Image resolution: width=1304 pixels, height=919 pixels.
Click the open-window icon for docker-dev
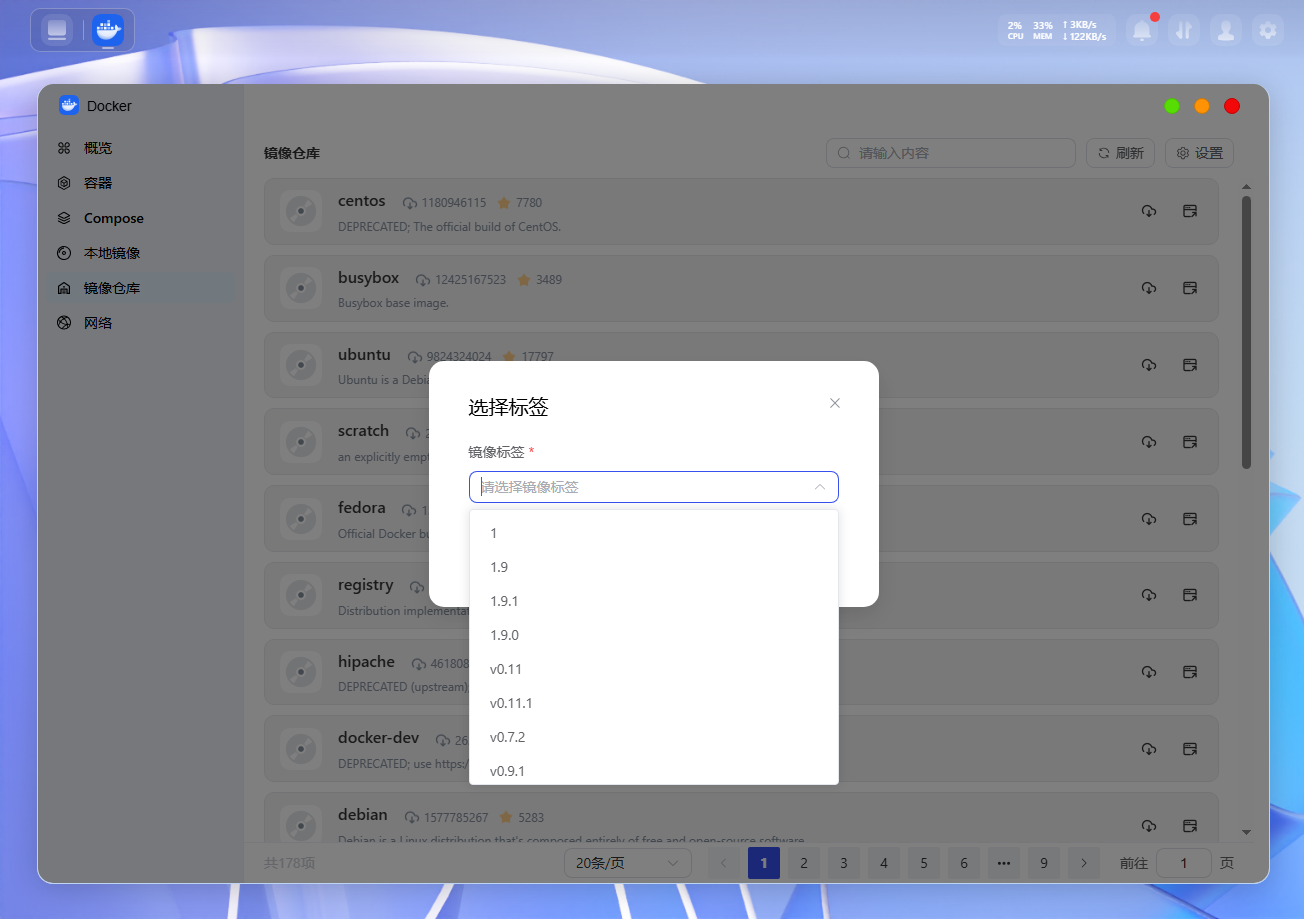pos(1190,749)
